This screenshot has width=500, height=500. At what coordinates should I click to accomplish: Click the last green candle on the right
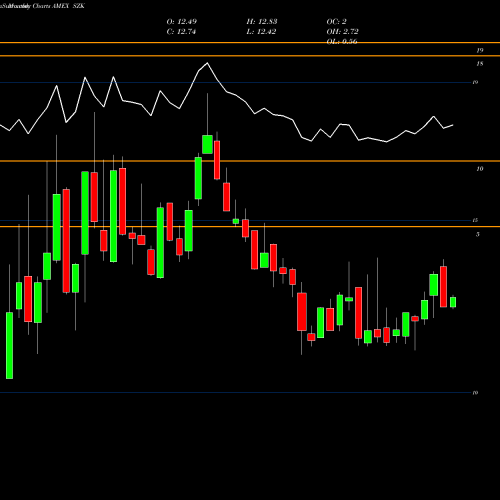(x=453, y=302)
